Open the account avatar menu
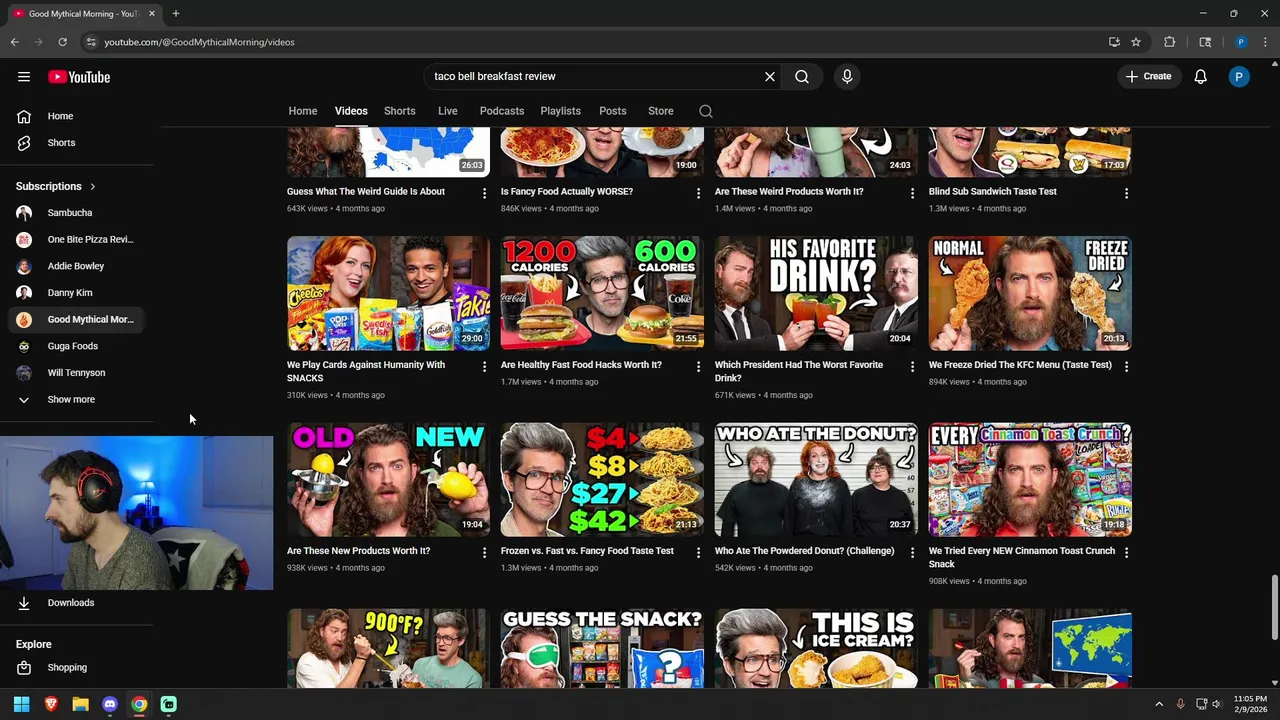This screenshot has width=1280, height=720. pyautogui.click(x=1239, y=77)
